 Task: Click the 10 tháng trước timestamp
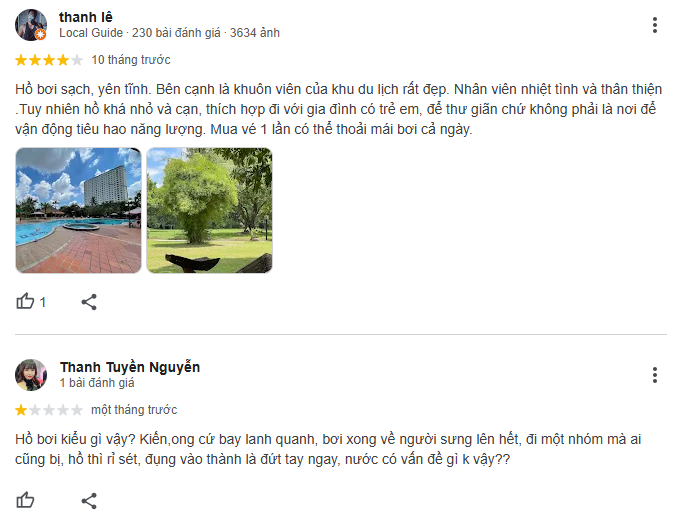pyautogui.click(x=131, y=60)
